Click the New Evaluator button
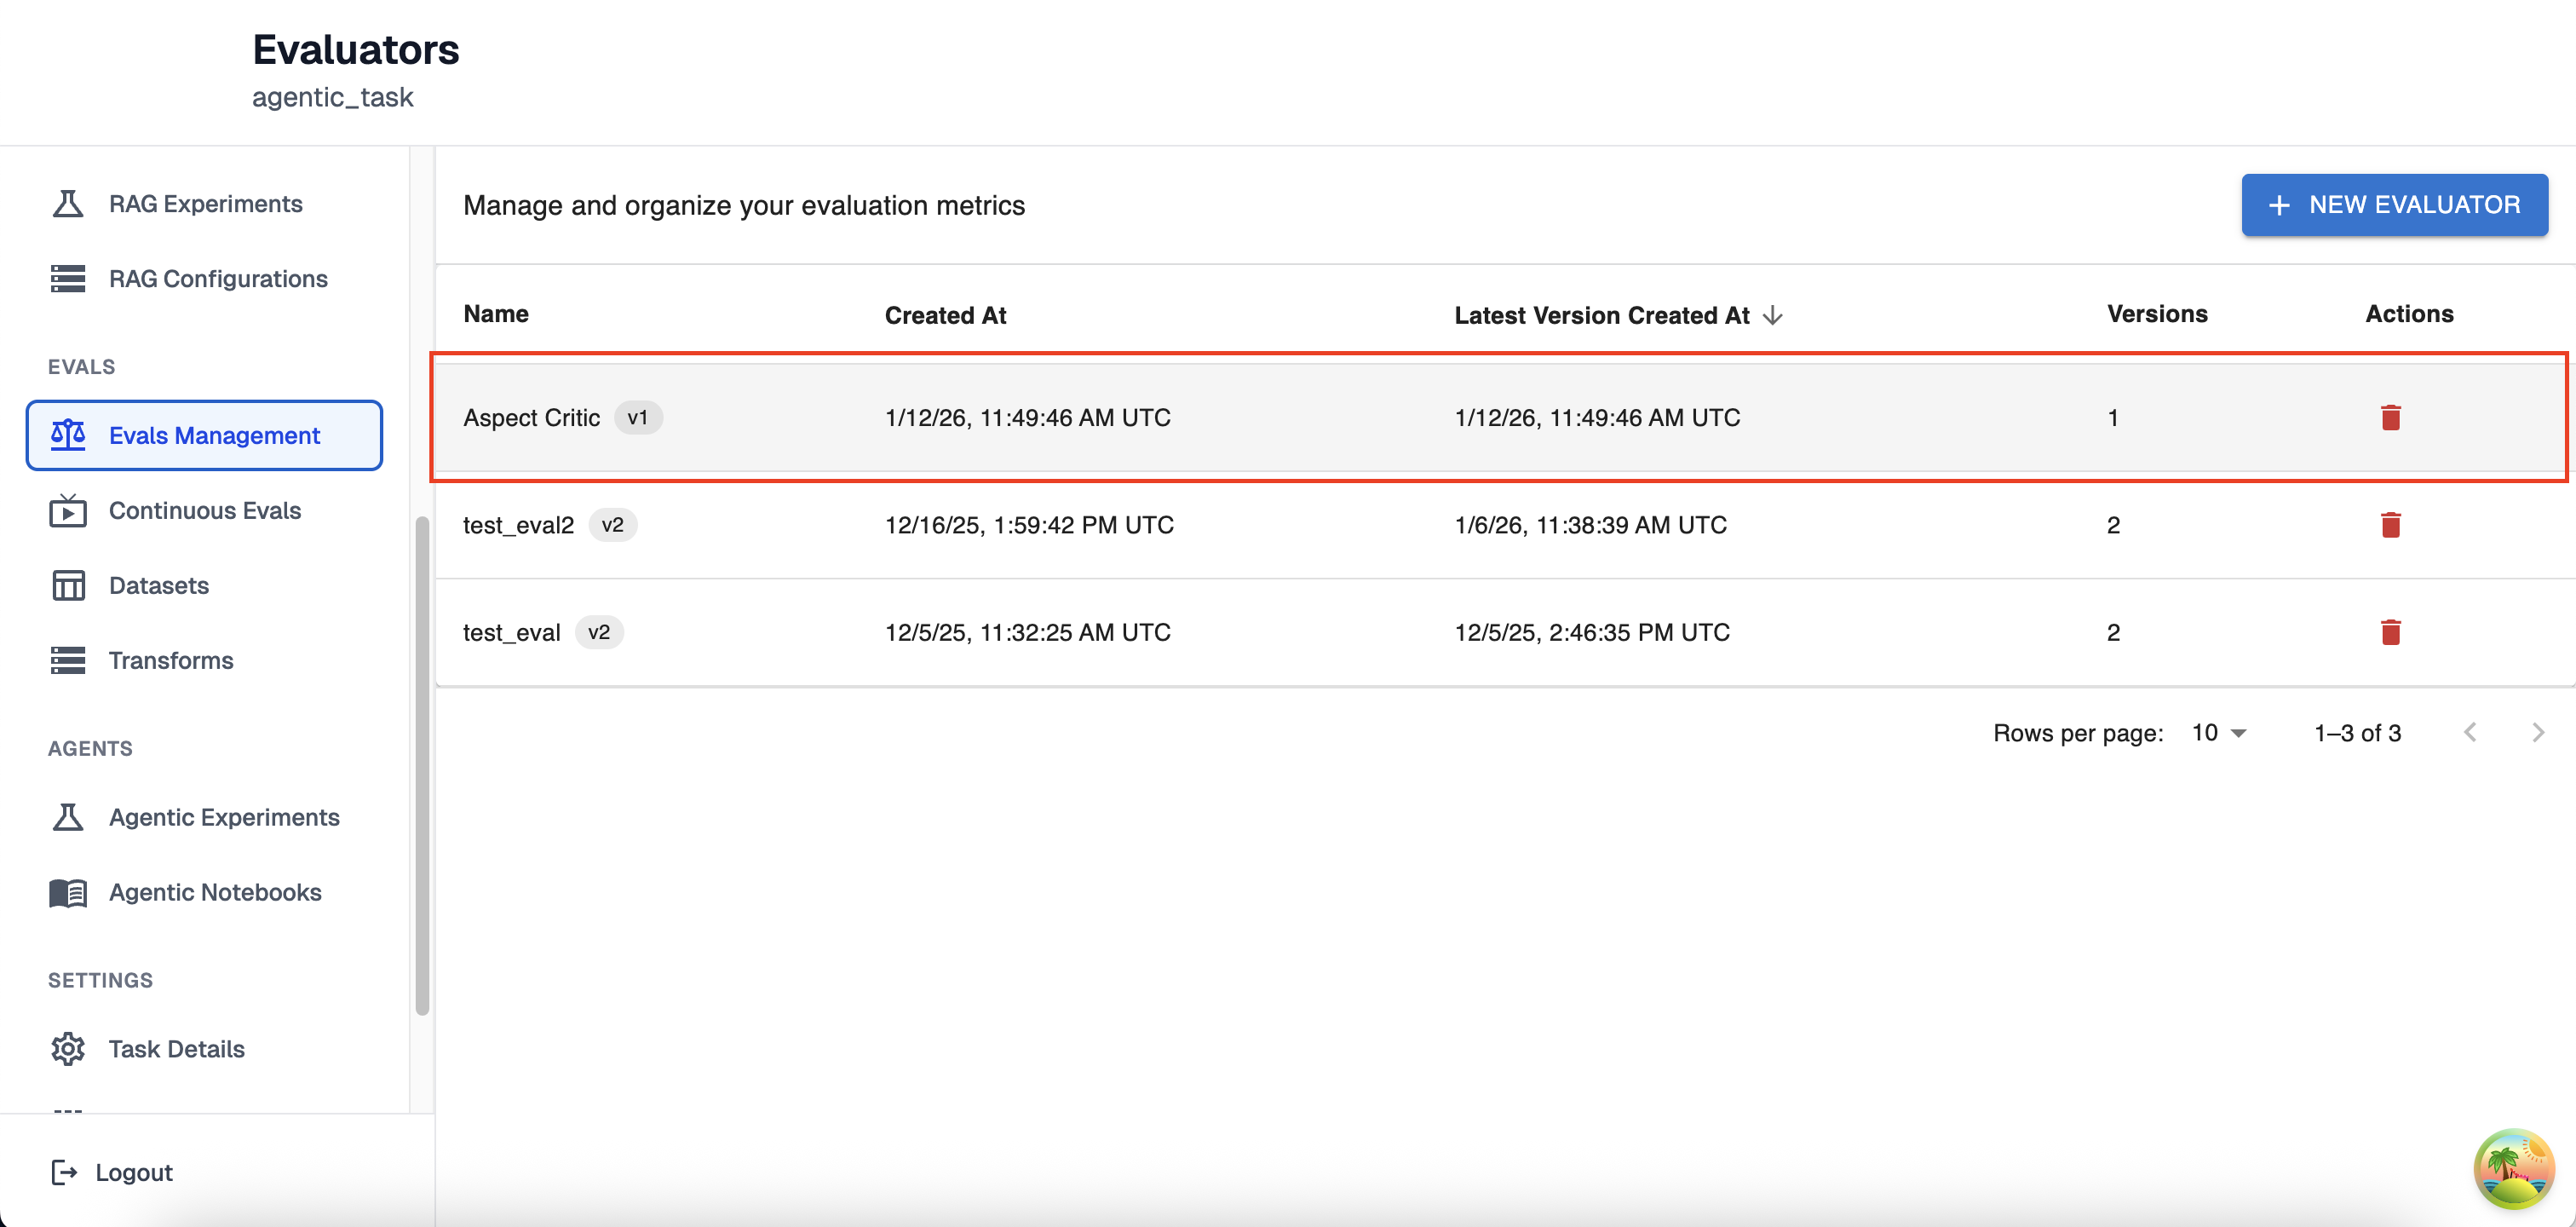This screenshot has height=1227, width=2576. pyautogui.click(x=2393, y=205)
